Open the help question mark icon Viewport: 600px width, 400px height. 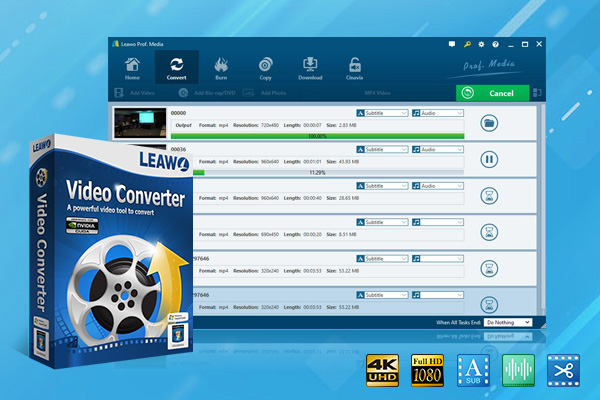tap(496, 44)
